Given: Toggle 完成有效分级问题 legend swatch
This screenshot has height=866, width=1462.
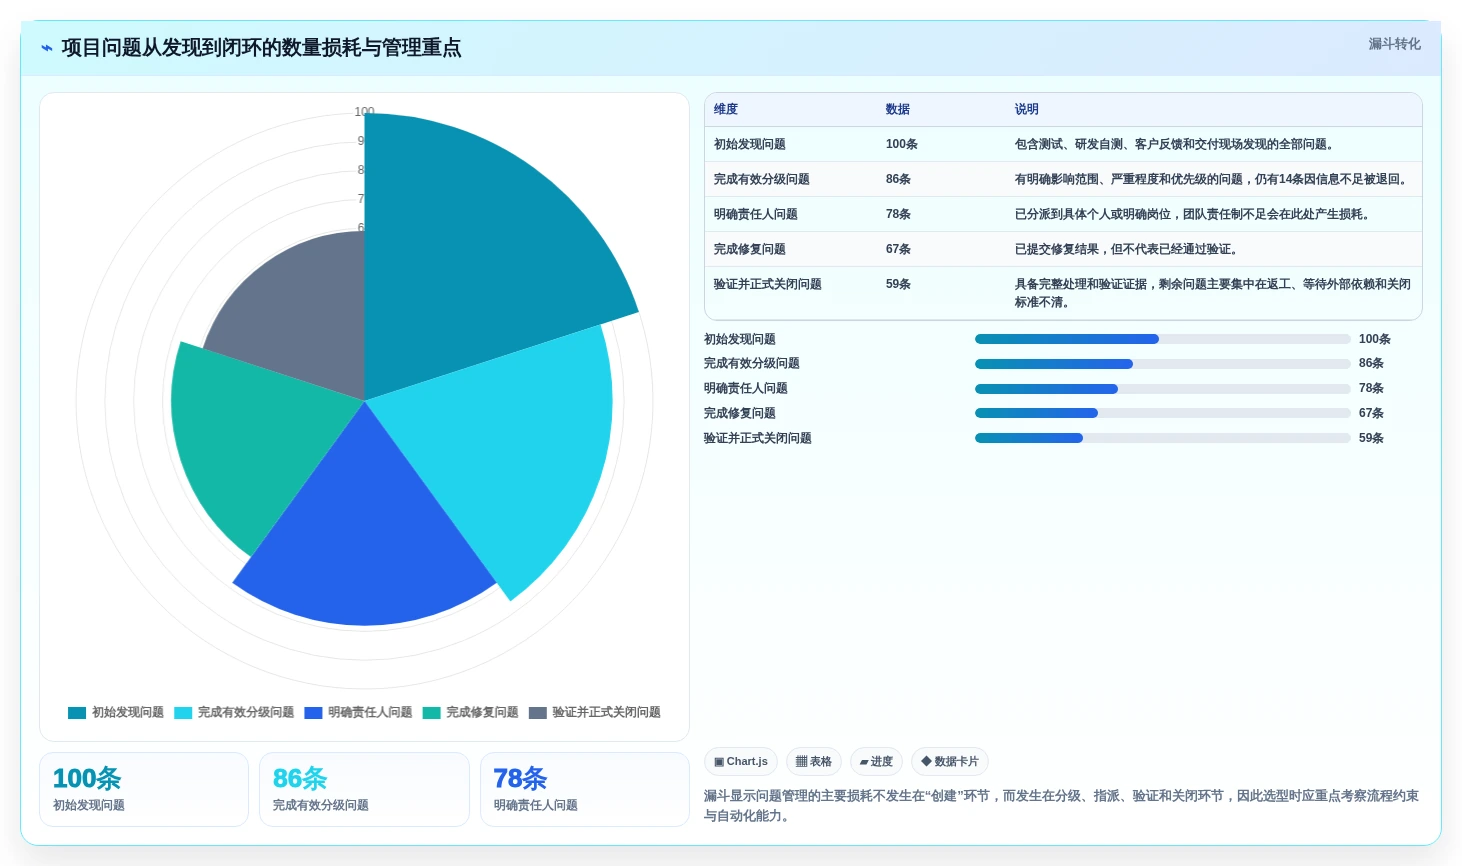Looking at the screenshot, I should (x=183, y=713).
